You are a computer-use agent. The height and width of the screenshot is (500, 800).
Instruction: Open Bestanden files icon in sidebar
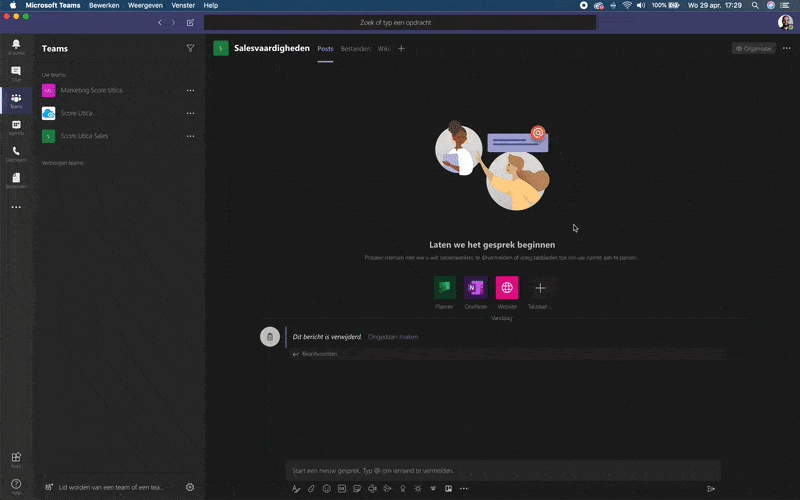[x=16, y=179]
